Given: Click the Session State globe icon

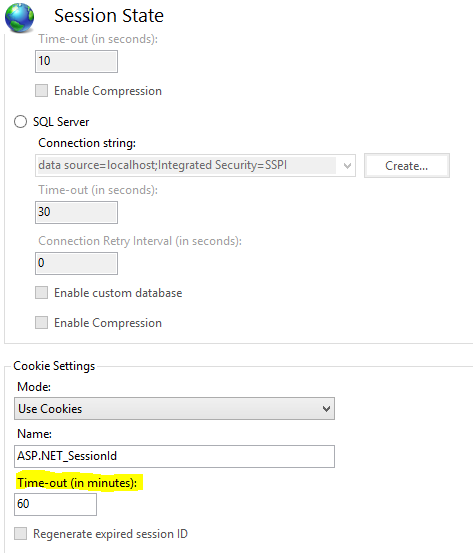Looking at the screenshot, I should click(19, 17).
